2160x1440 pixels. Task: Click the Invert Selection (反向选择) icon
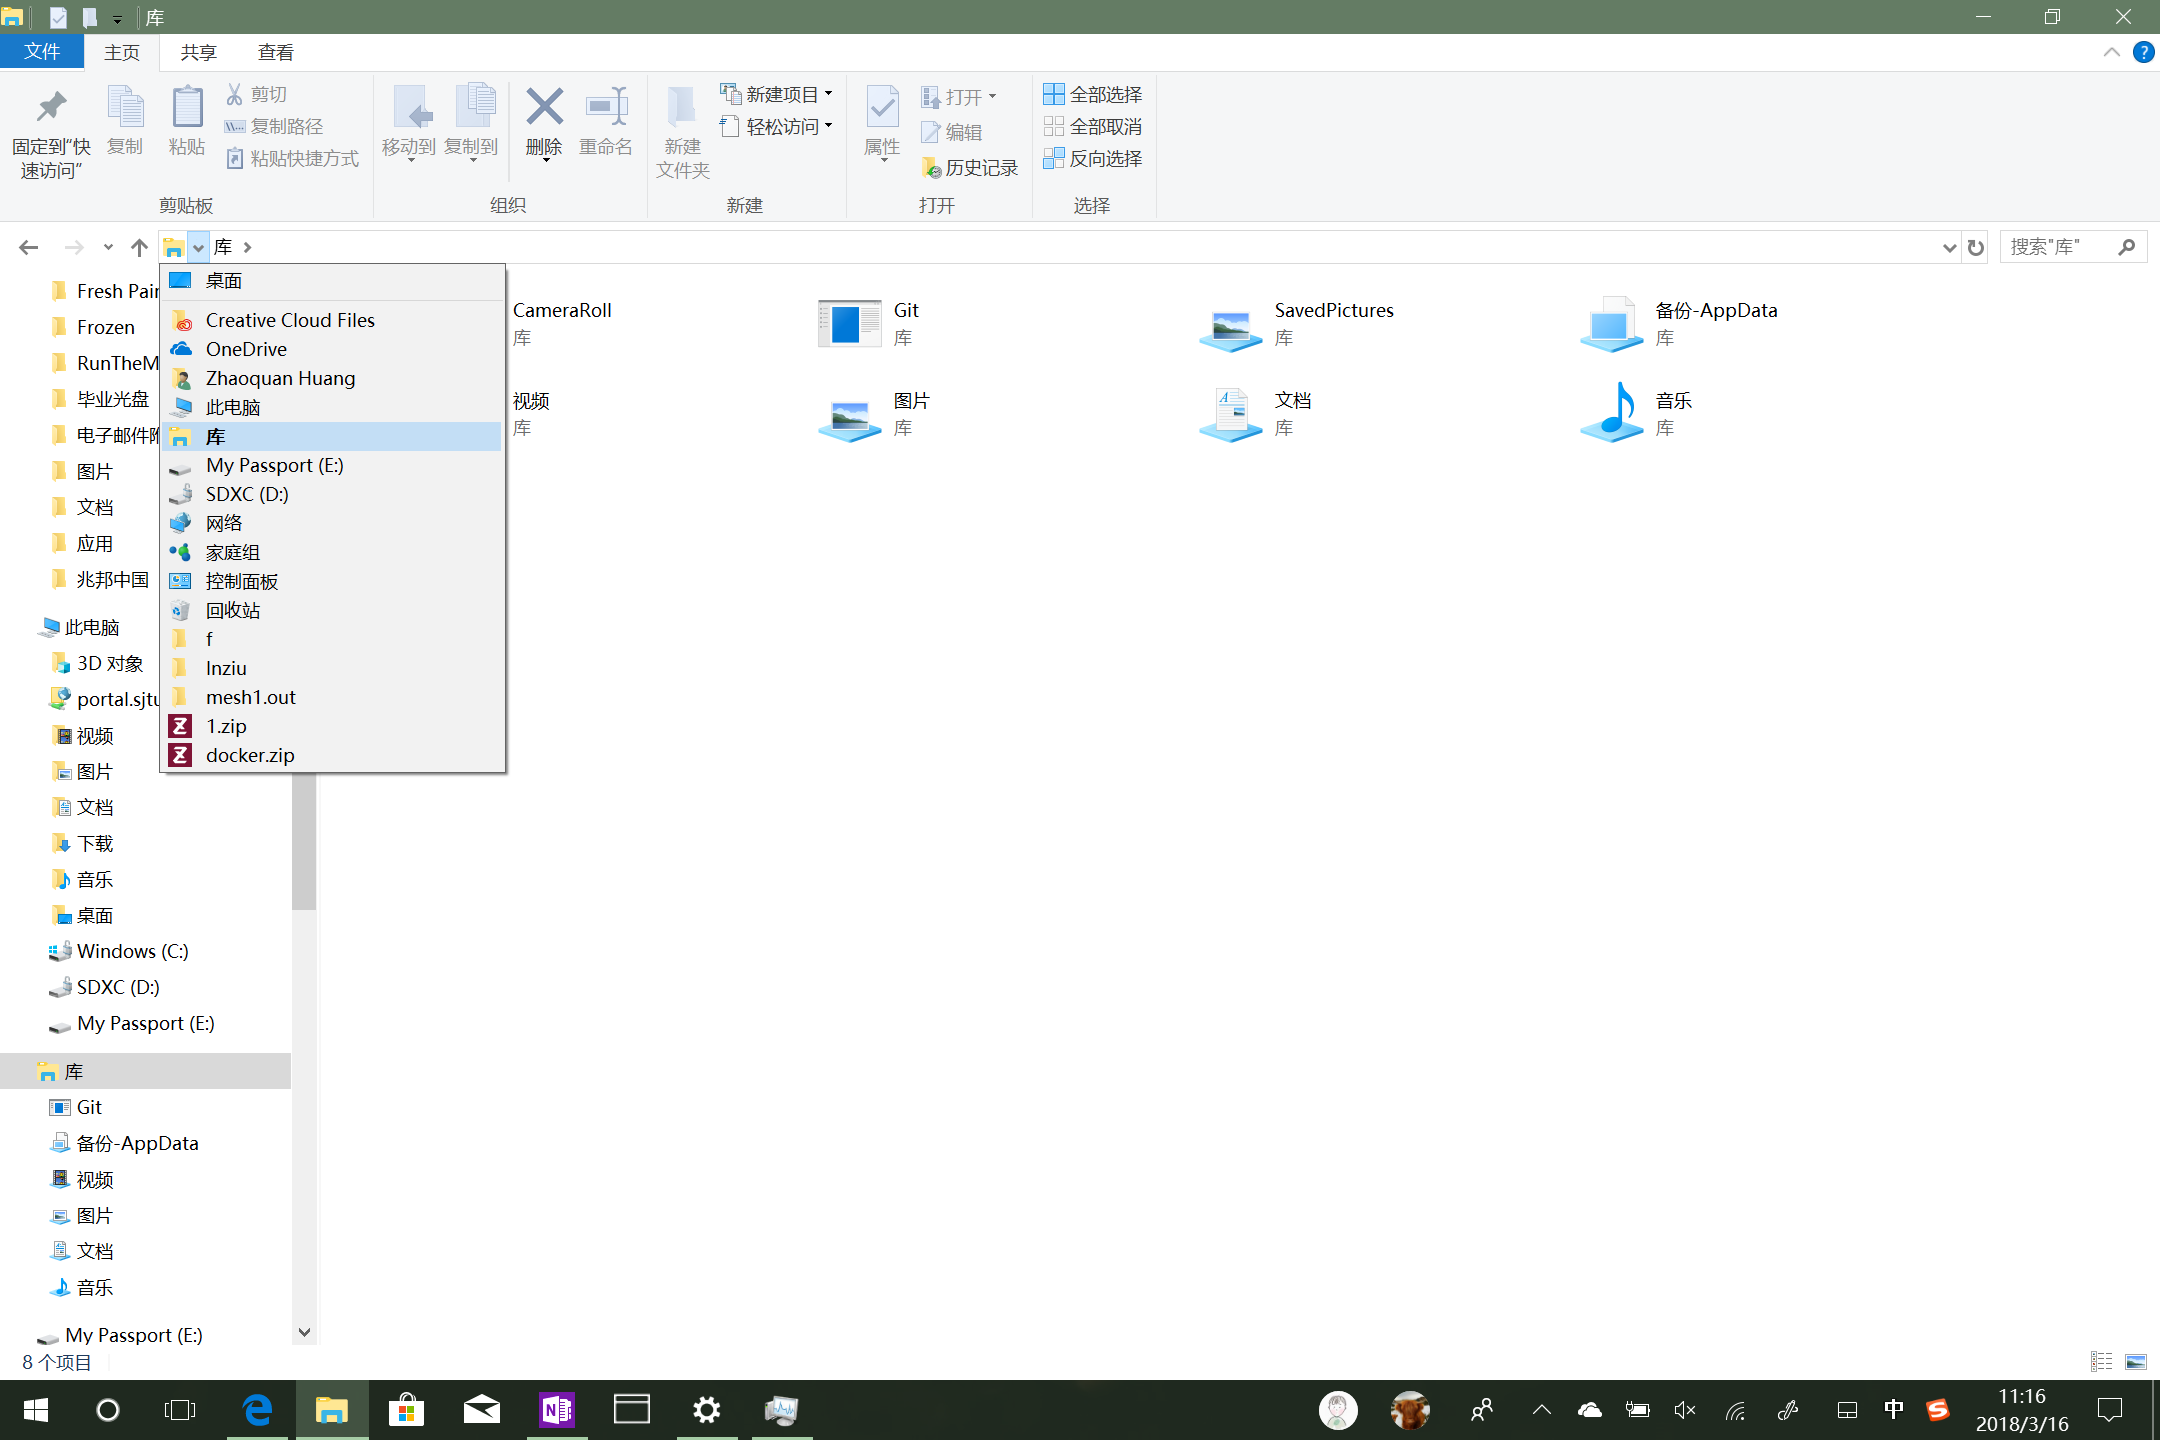(1053, 158)
